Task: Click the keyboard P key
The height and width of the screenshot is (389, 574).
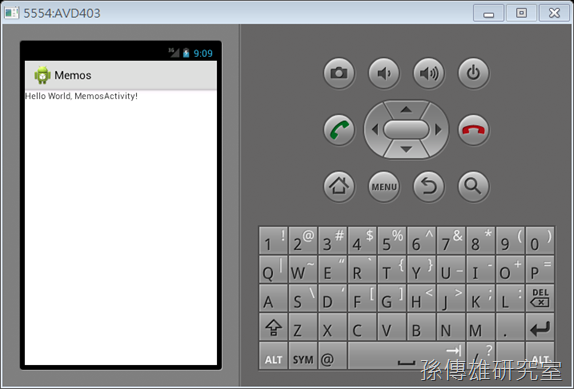Action: (x=540, y=269)
